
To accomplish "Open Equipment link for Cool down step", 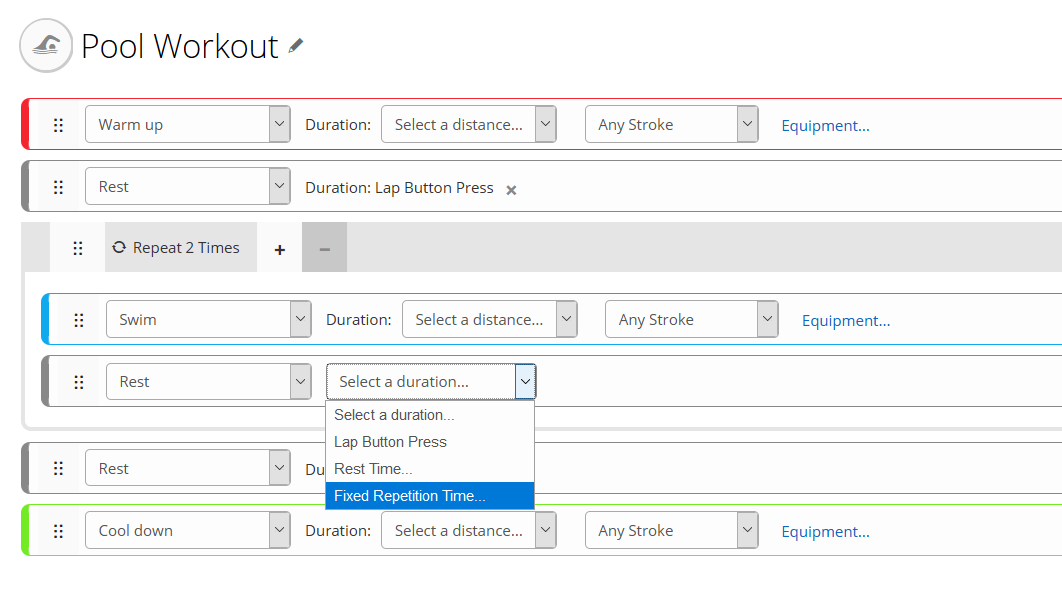I will [825, 532].
